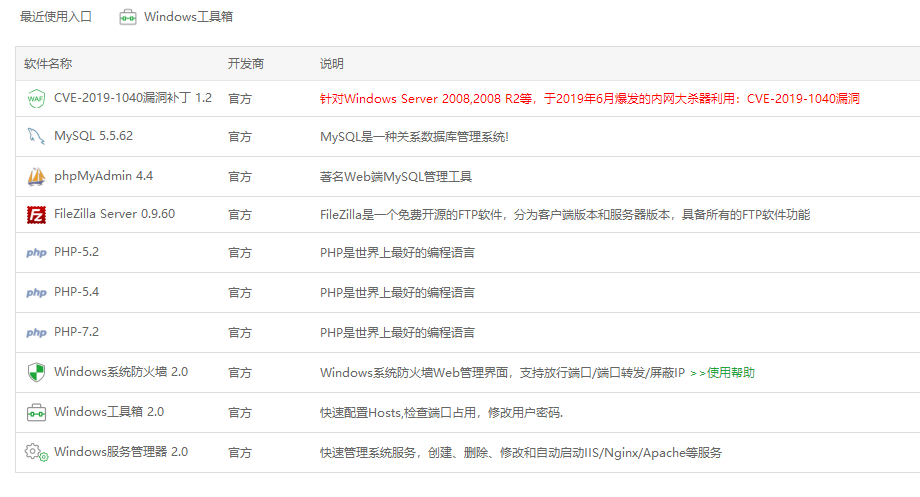This screenshot has height=497, width=920.
Task: Click the 著名Web端MySQL管理工具 description
Action: point(396,177)
